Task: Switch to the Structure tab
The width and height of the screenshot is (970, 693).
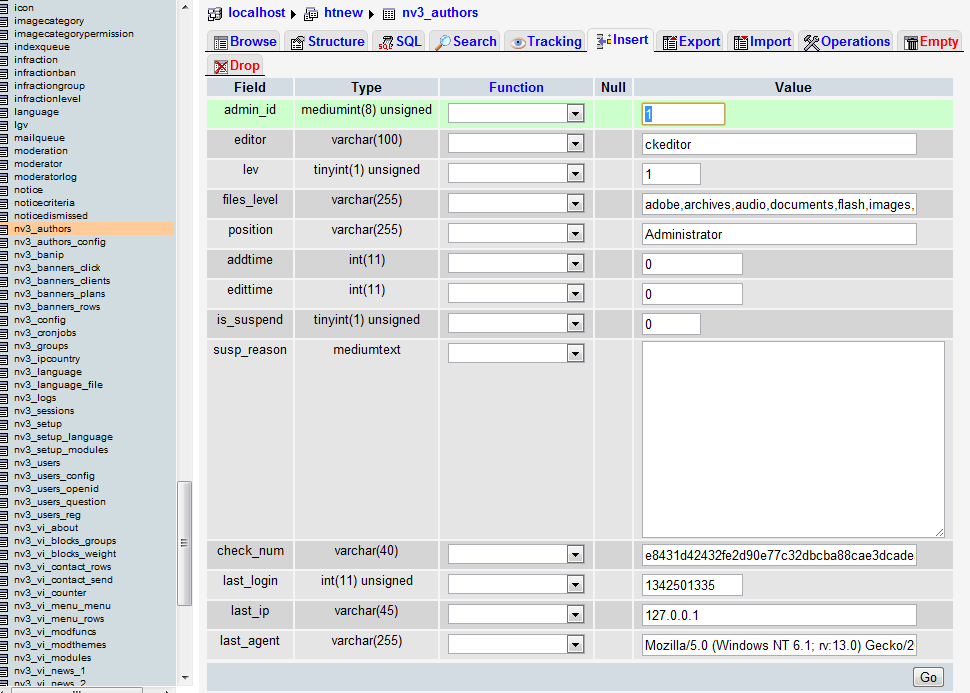Action: 327,41
